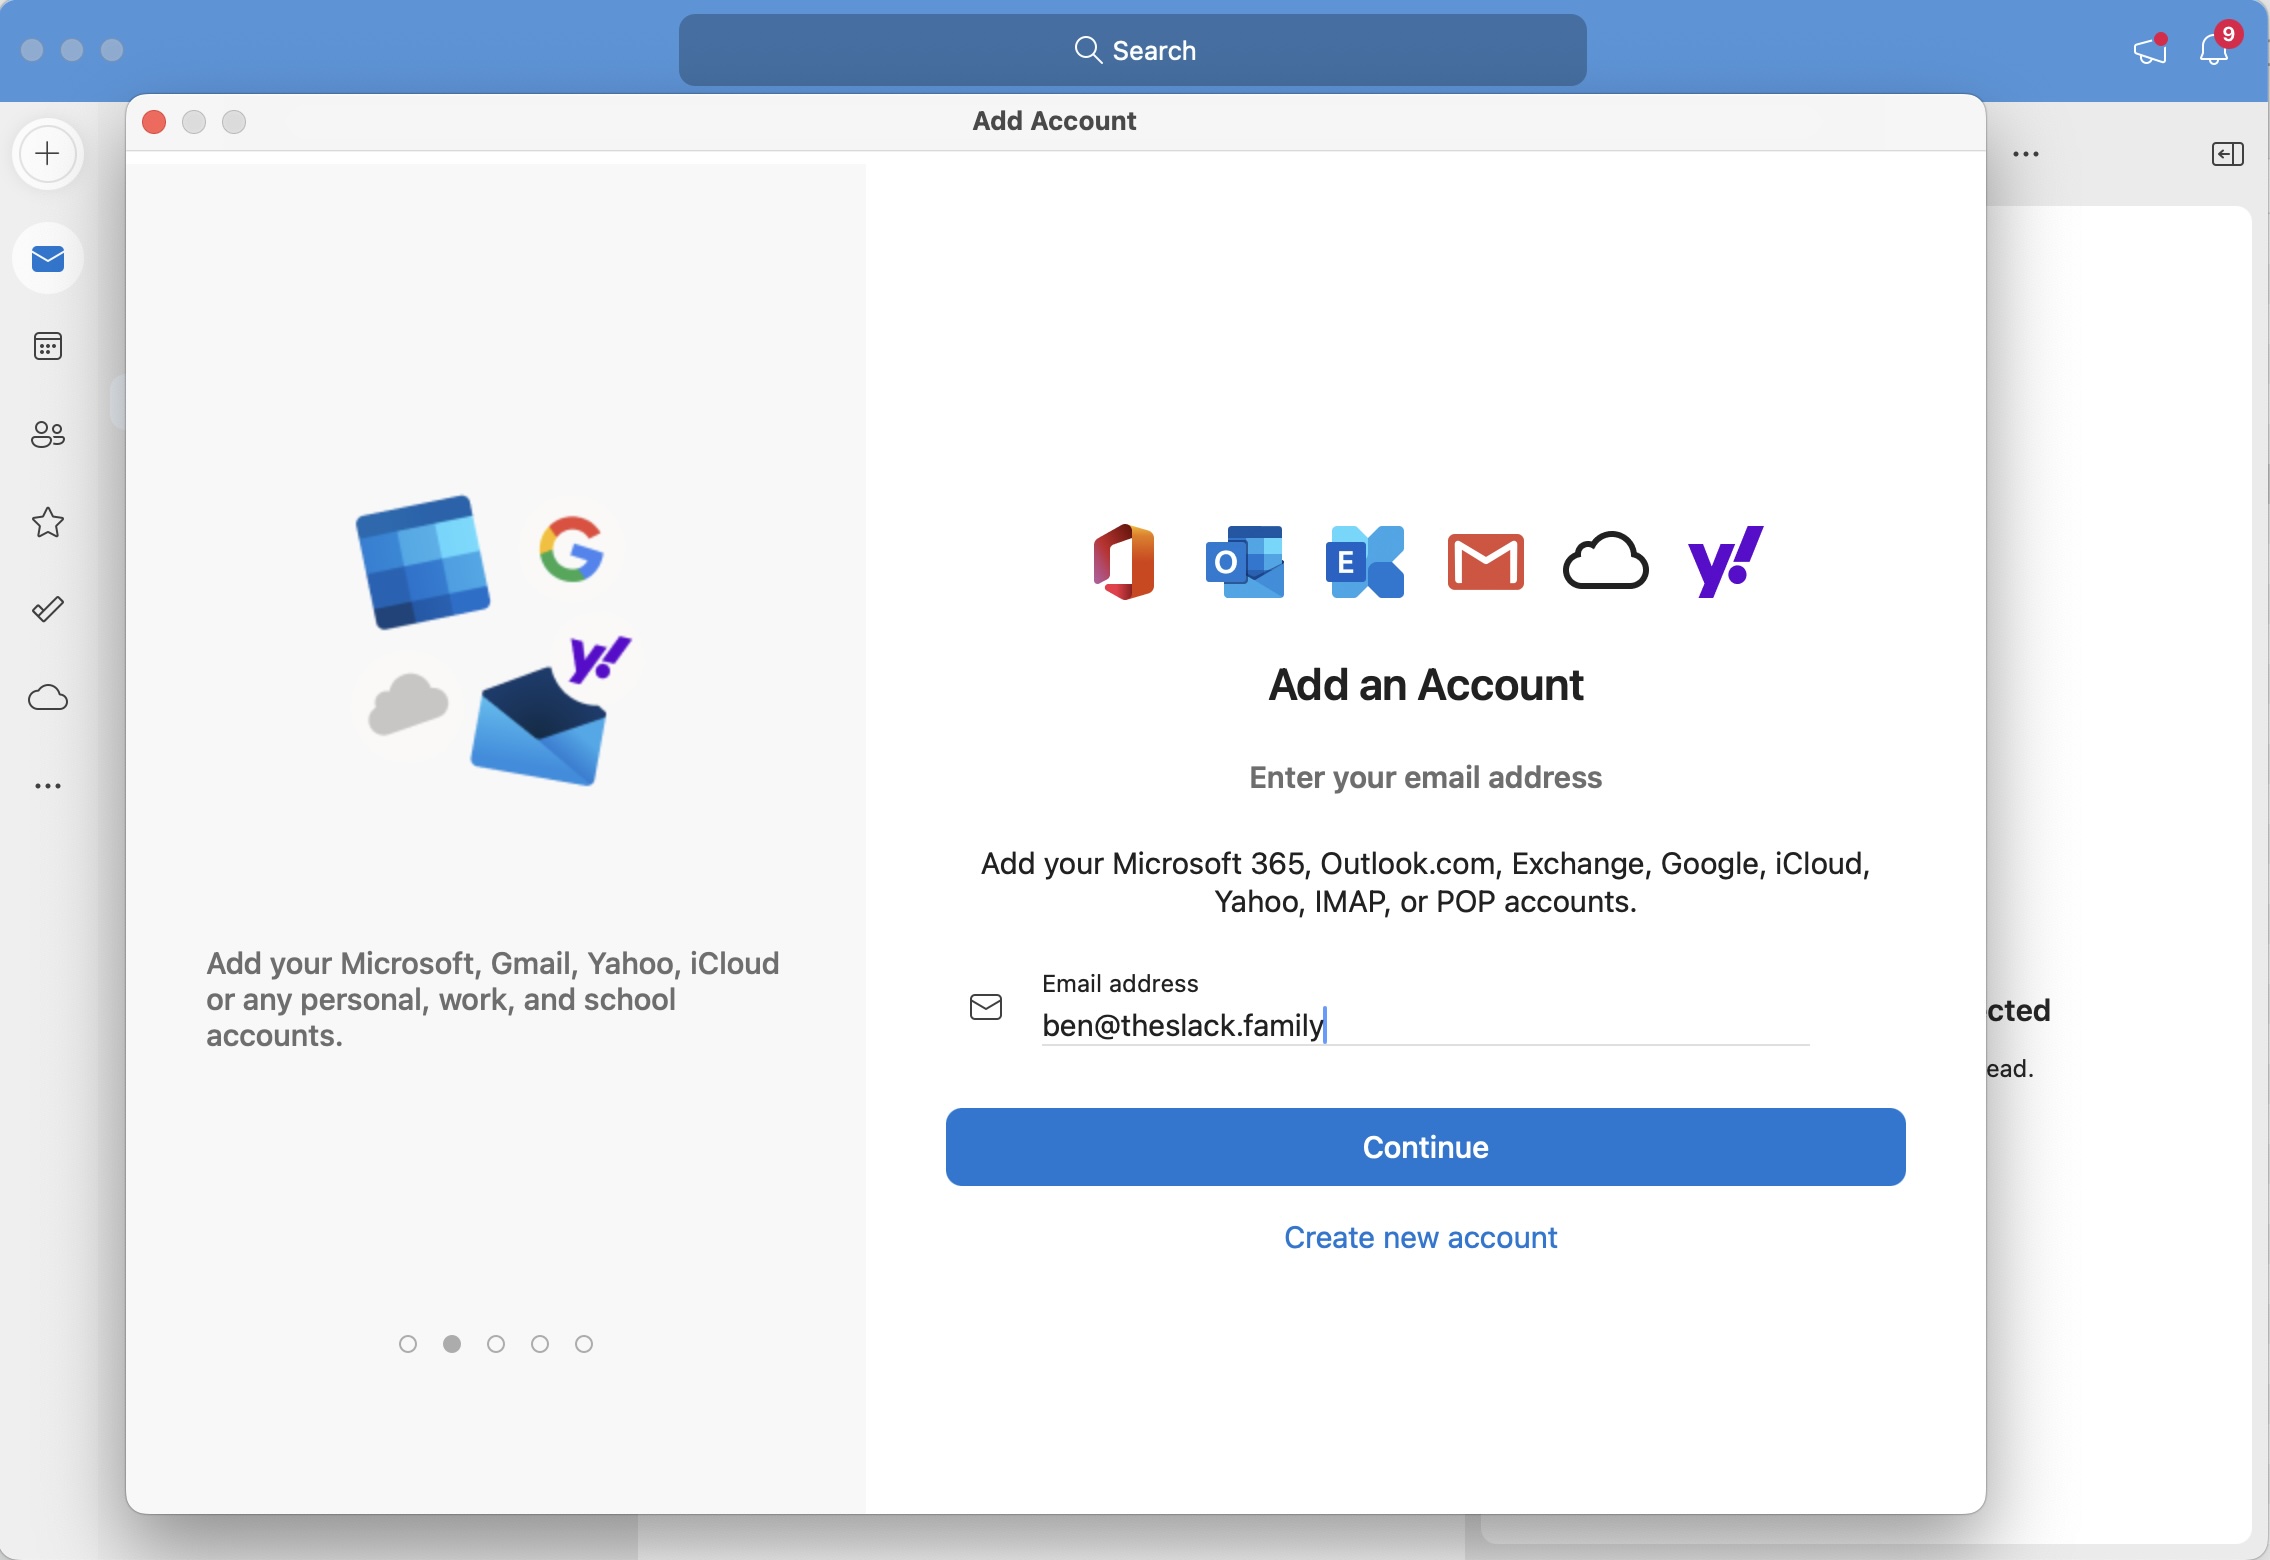Viewport: 2270px width, 1560px height.
Task: Close the Add Account dialog
Action: 154,122
